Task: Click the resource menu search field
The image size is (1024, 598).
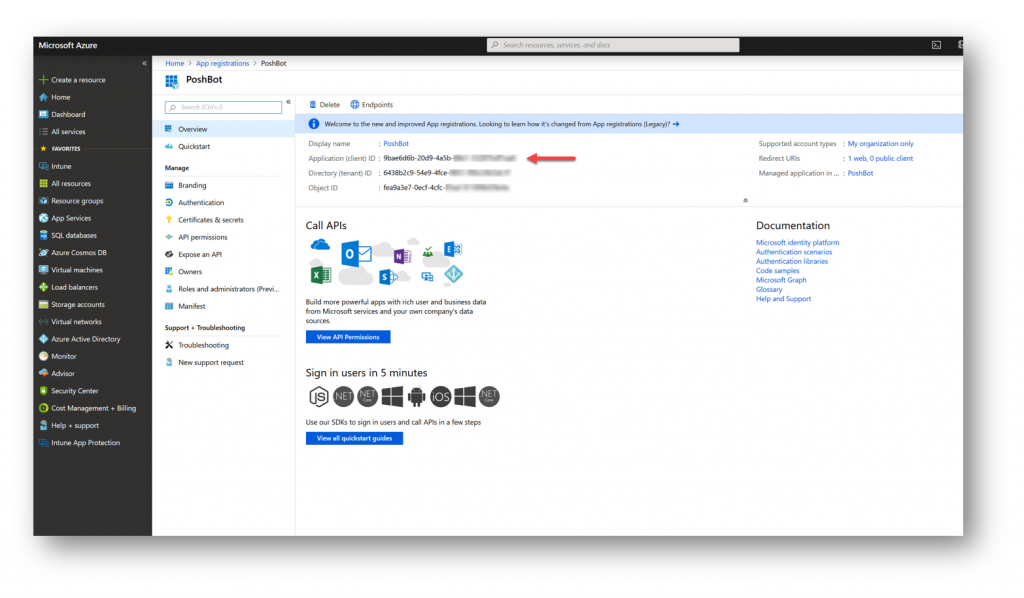Action: (223, 107)
